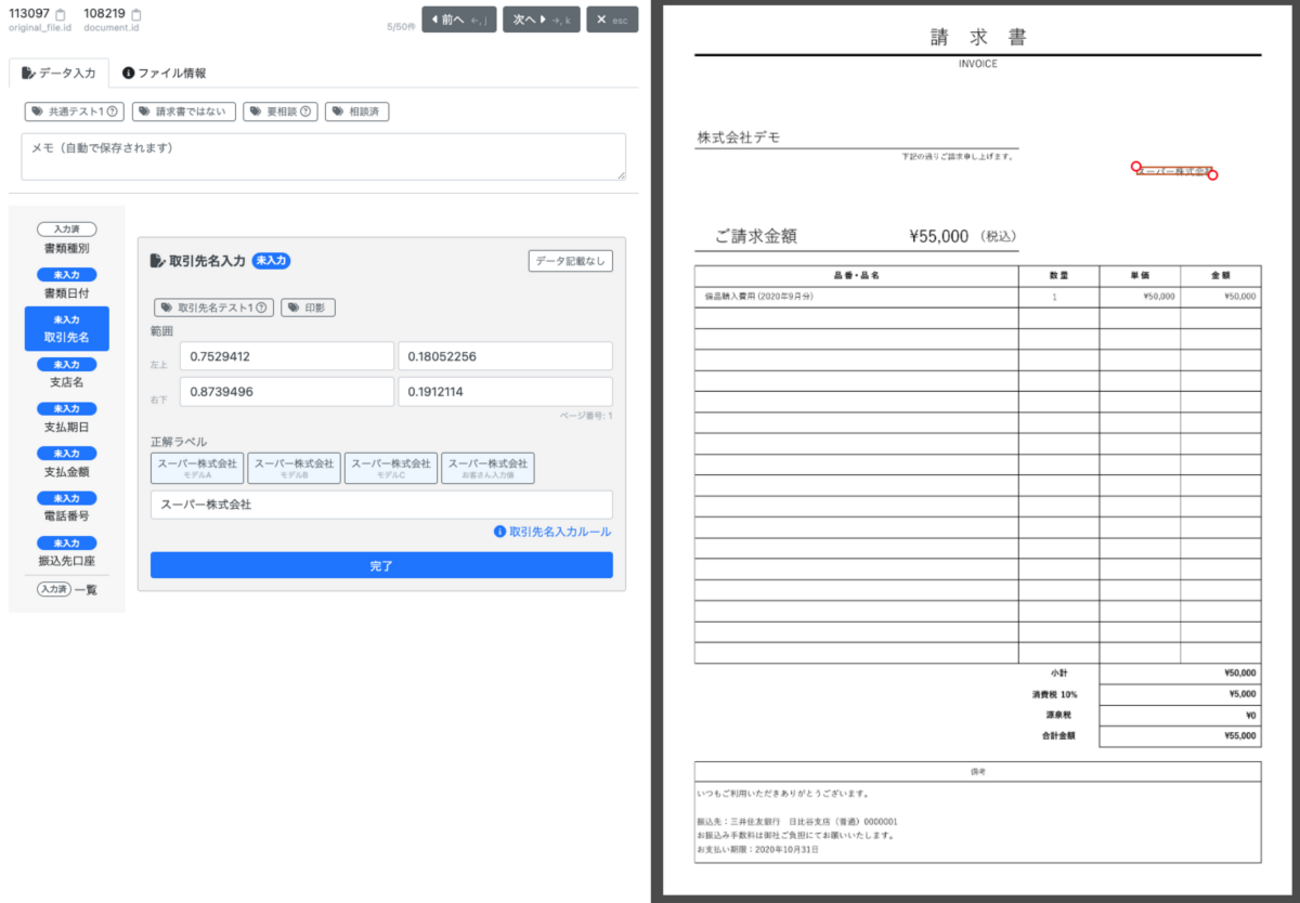Toggle the 取引先名テスト1 tag
This screenshot has width=1300, height=903.
click(214, 308)
